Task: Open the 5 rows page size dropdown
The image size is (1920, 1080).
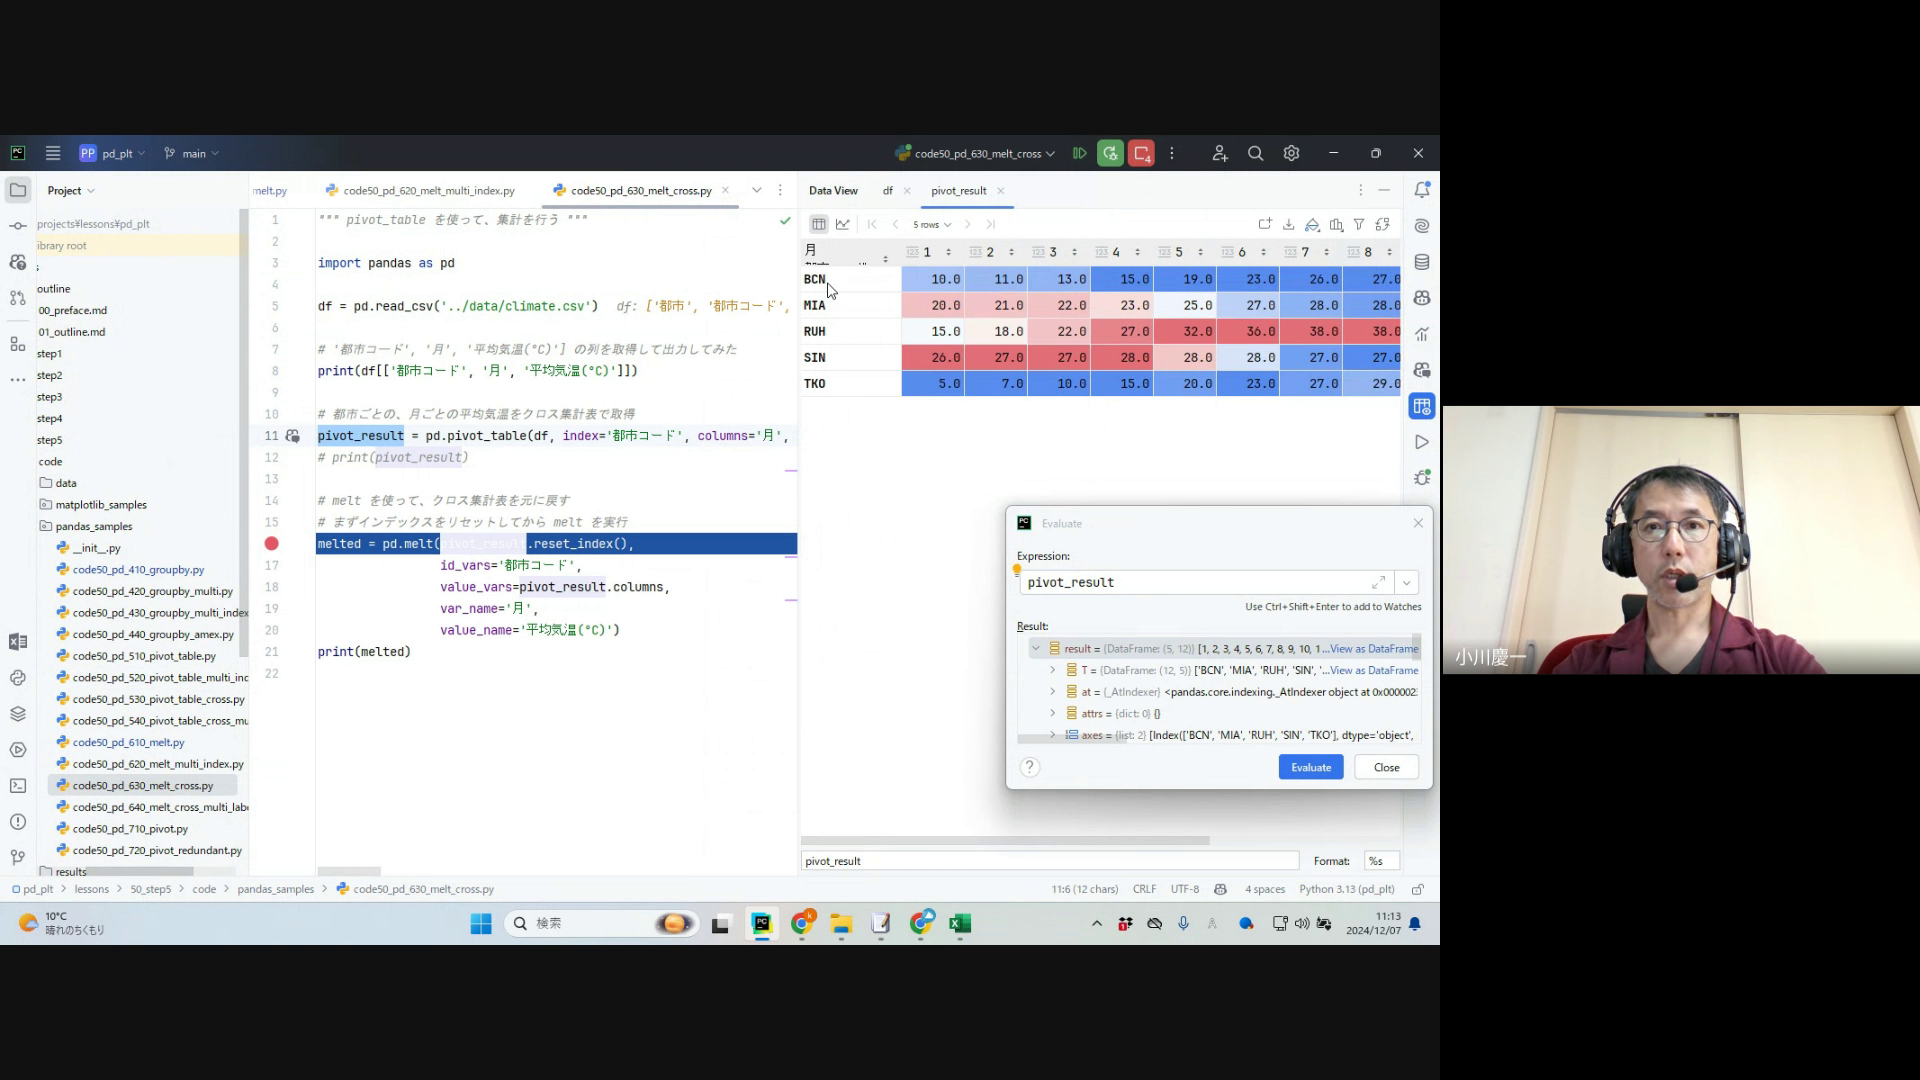Action: (x=931, y=224)
